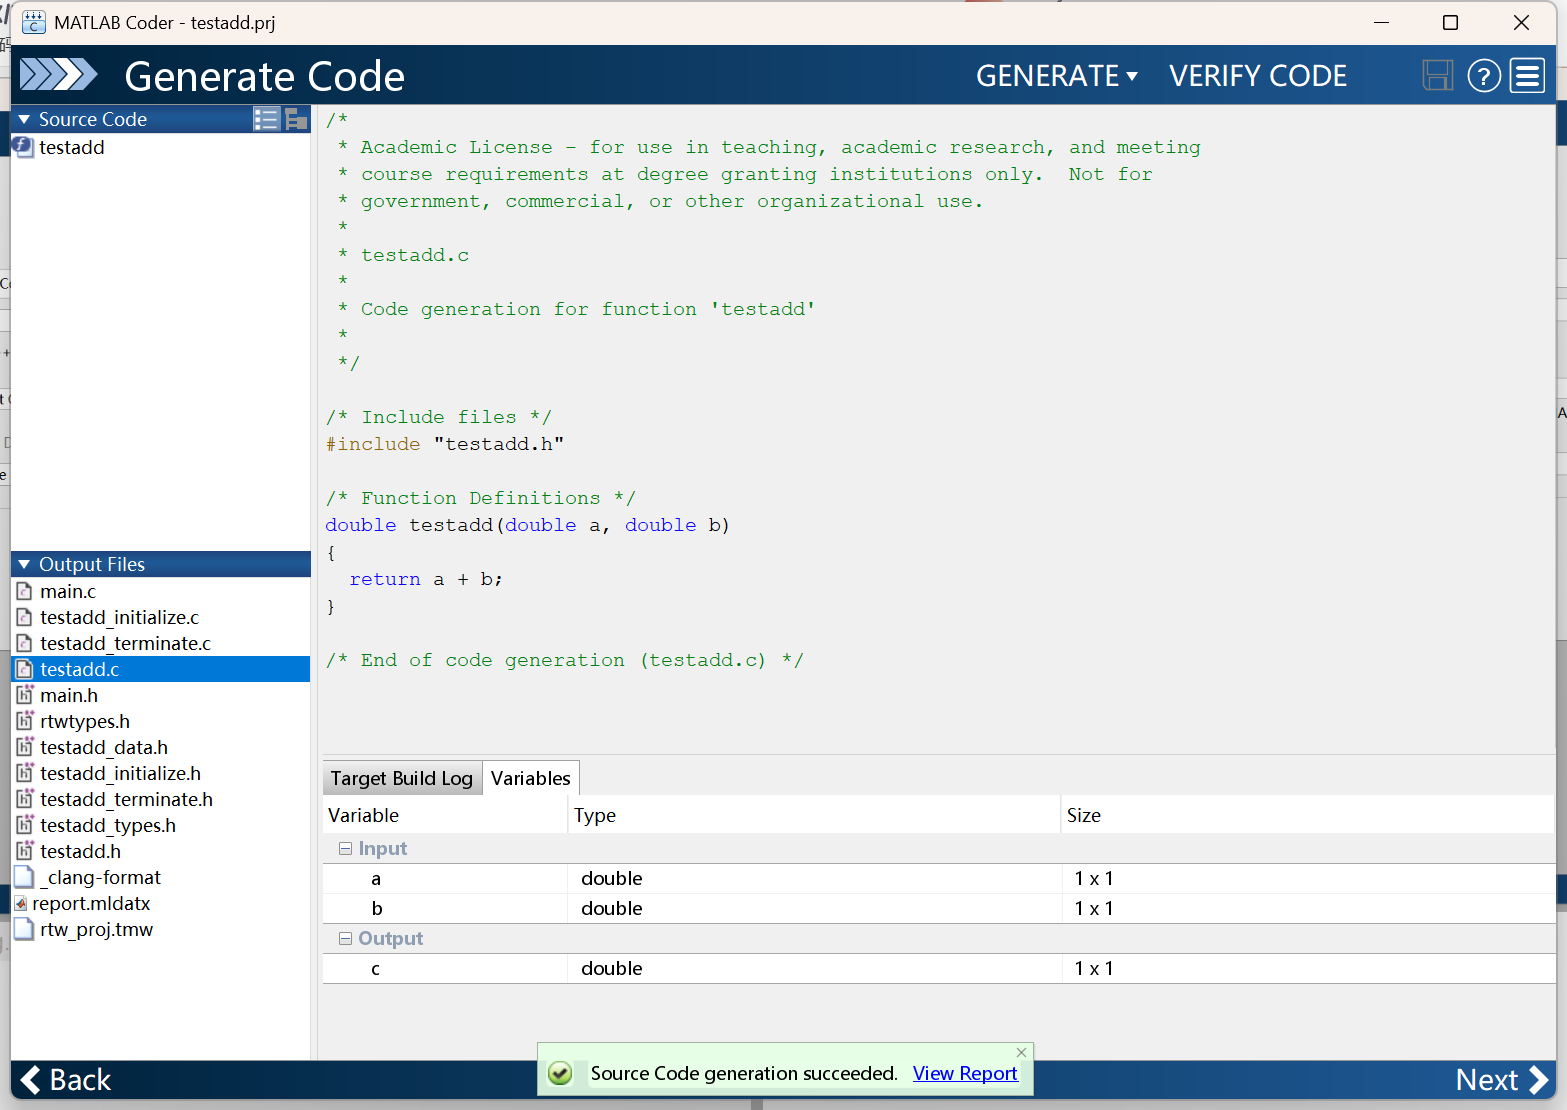The width and height of the screenshot is (1567, 1110).
Task: Click the testadd.h header icon
Action: 25,851
